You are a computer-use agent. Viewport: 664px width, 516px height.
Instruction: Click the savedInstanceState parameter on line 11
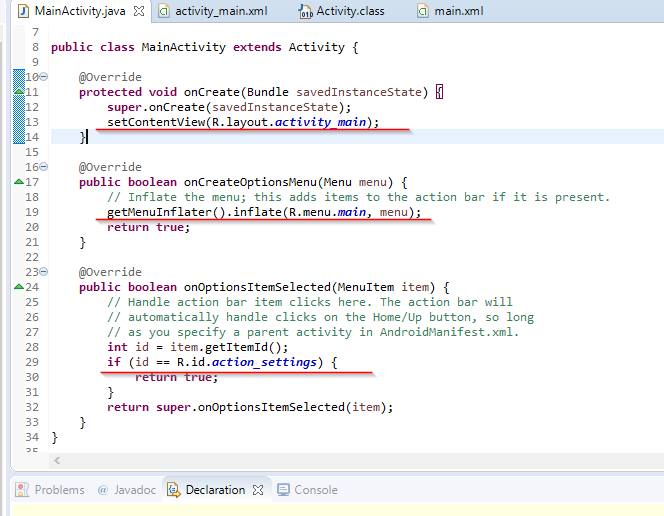(359, 92)
